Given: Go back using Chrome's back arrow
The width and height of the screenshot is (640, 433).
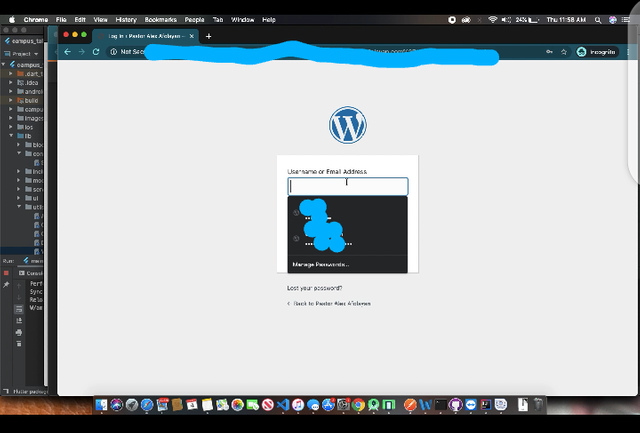Looking at the screenshot, I should pyautogui.click(x=68, y=52).
